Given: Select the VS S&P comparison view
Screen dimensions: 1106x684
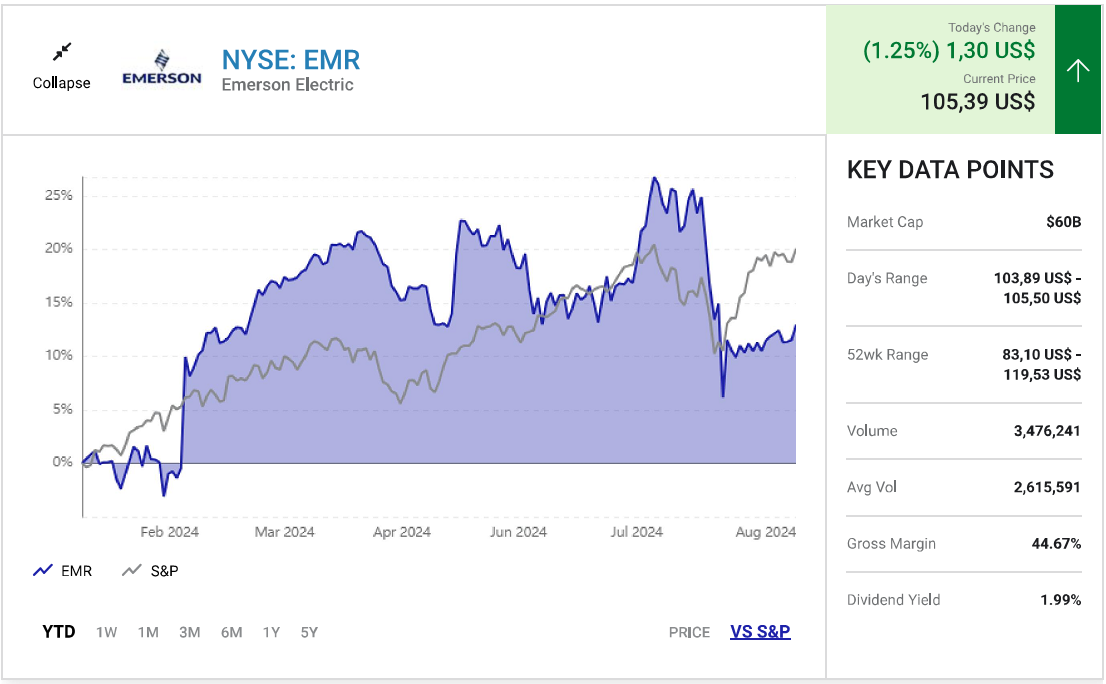Looking at the screenshot, I should click(x=760, y=632).
